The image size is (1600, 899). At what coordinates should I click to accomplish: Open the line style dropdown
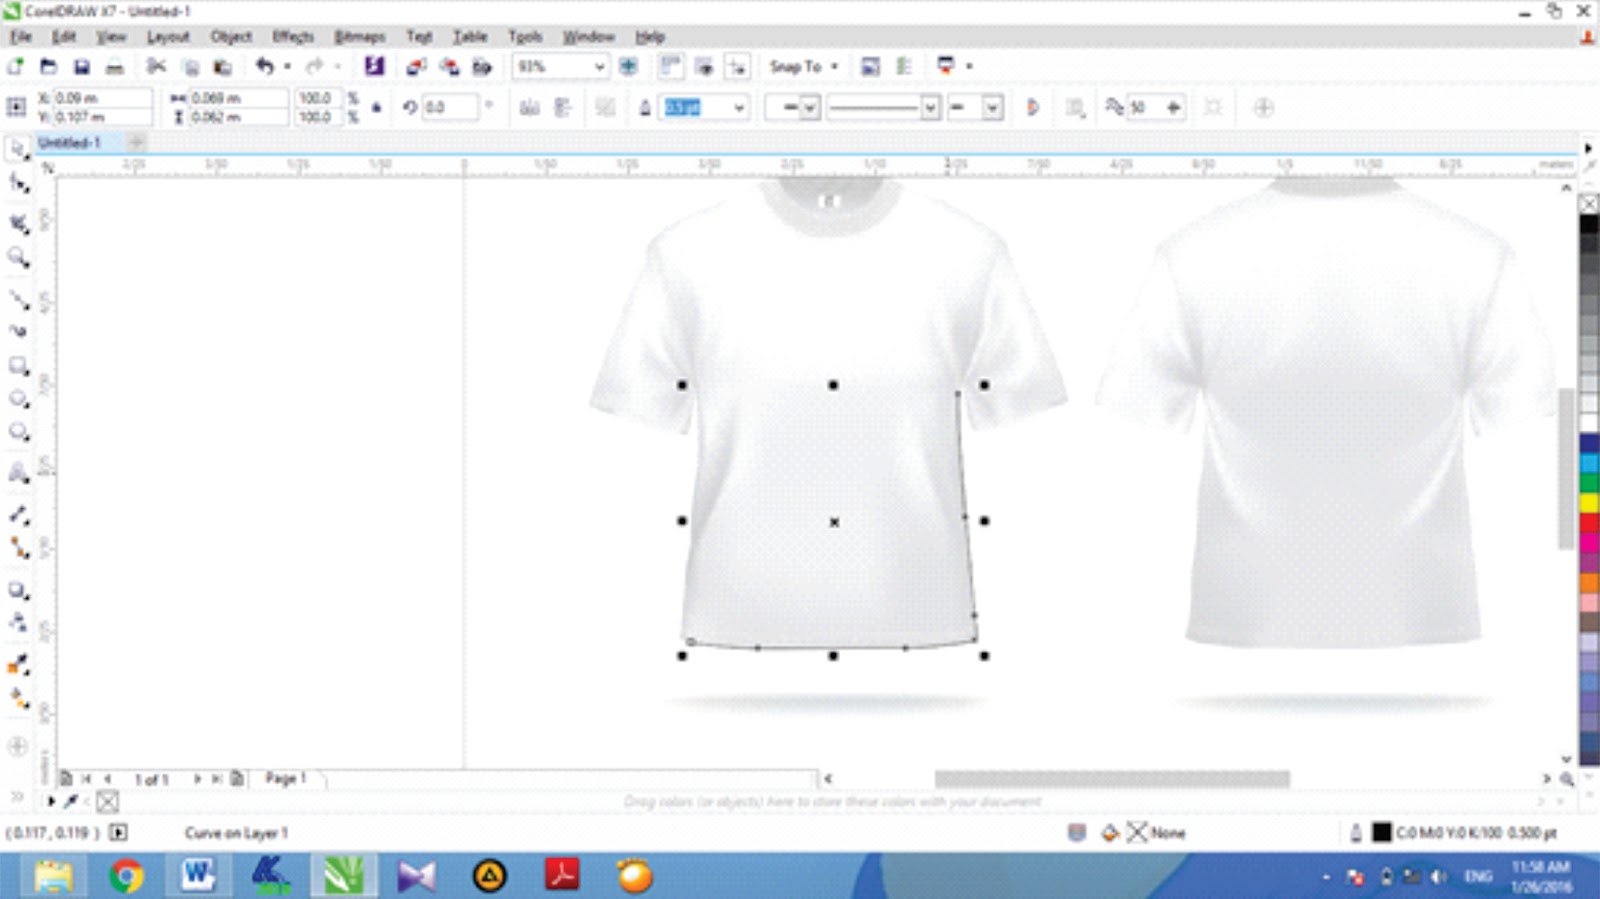coord(930,107)
